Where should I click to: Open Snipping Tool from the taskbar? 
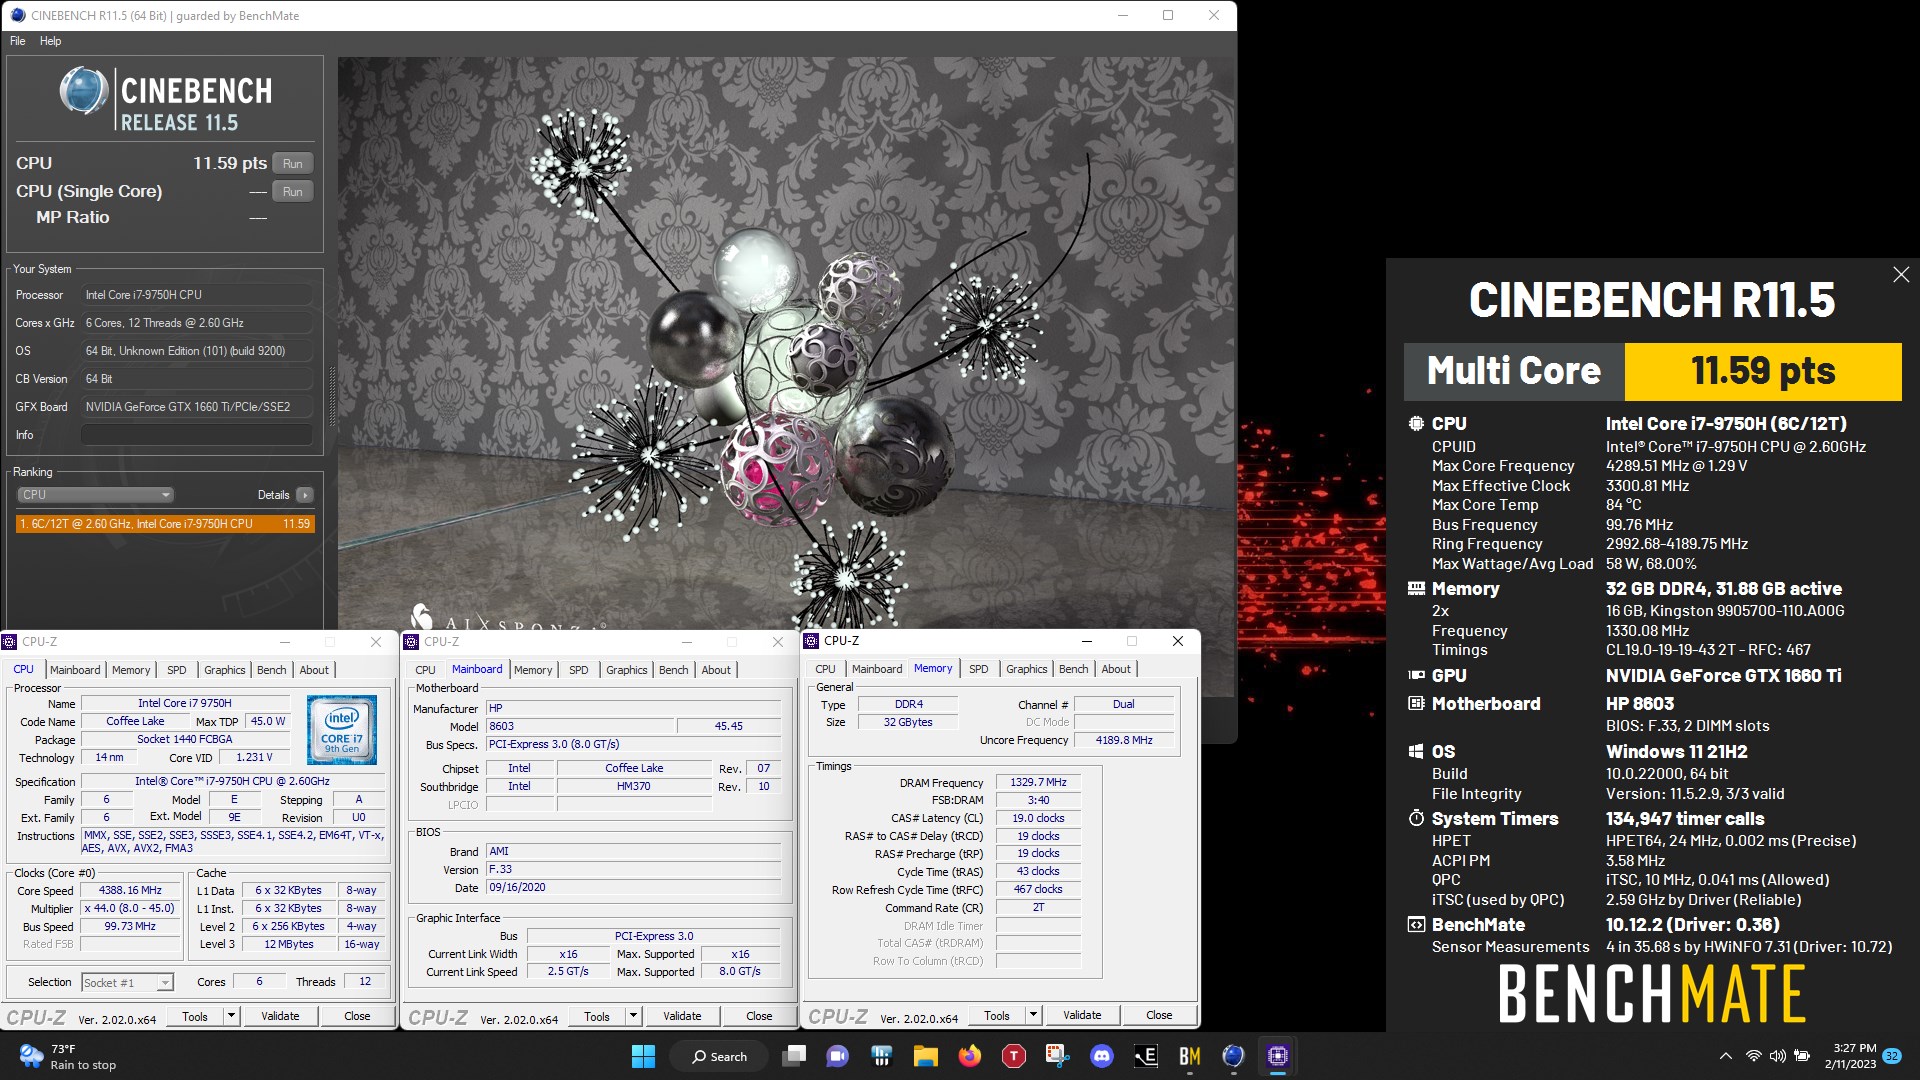point(1057,1056)
